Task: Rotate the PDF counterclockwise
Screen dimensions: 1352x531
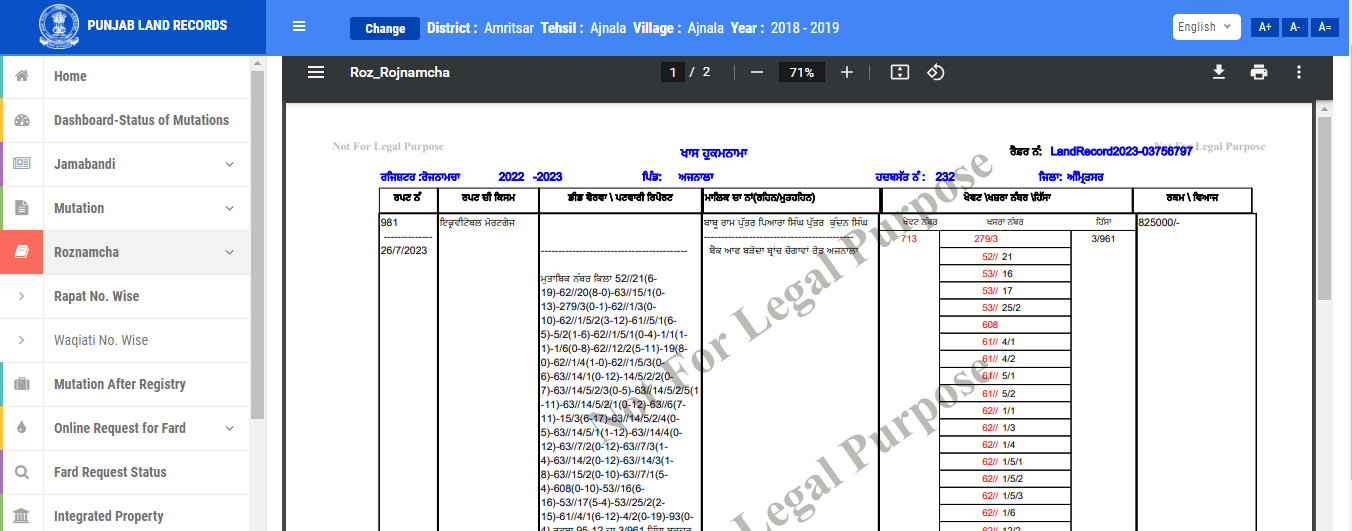Action: pos(936,72)
